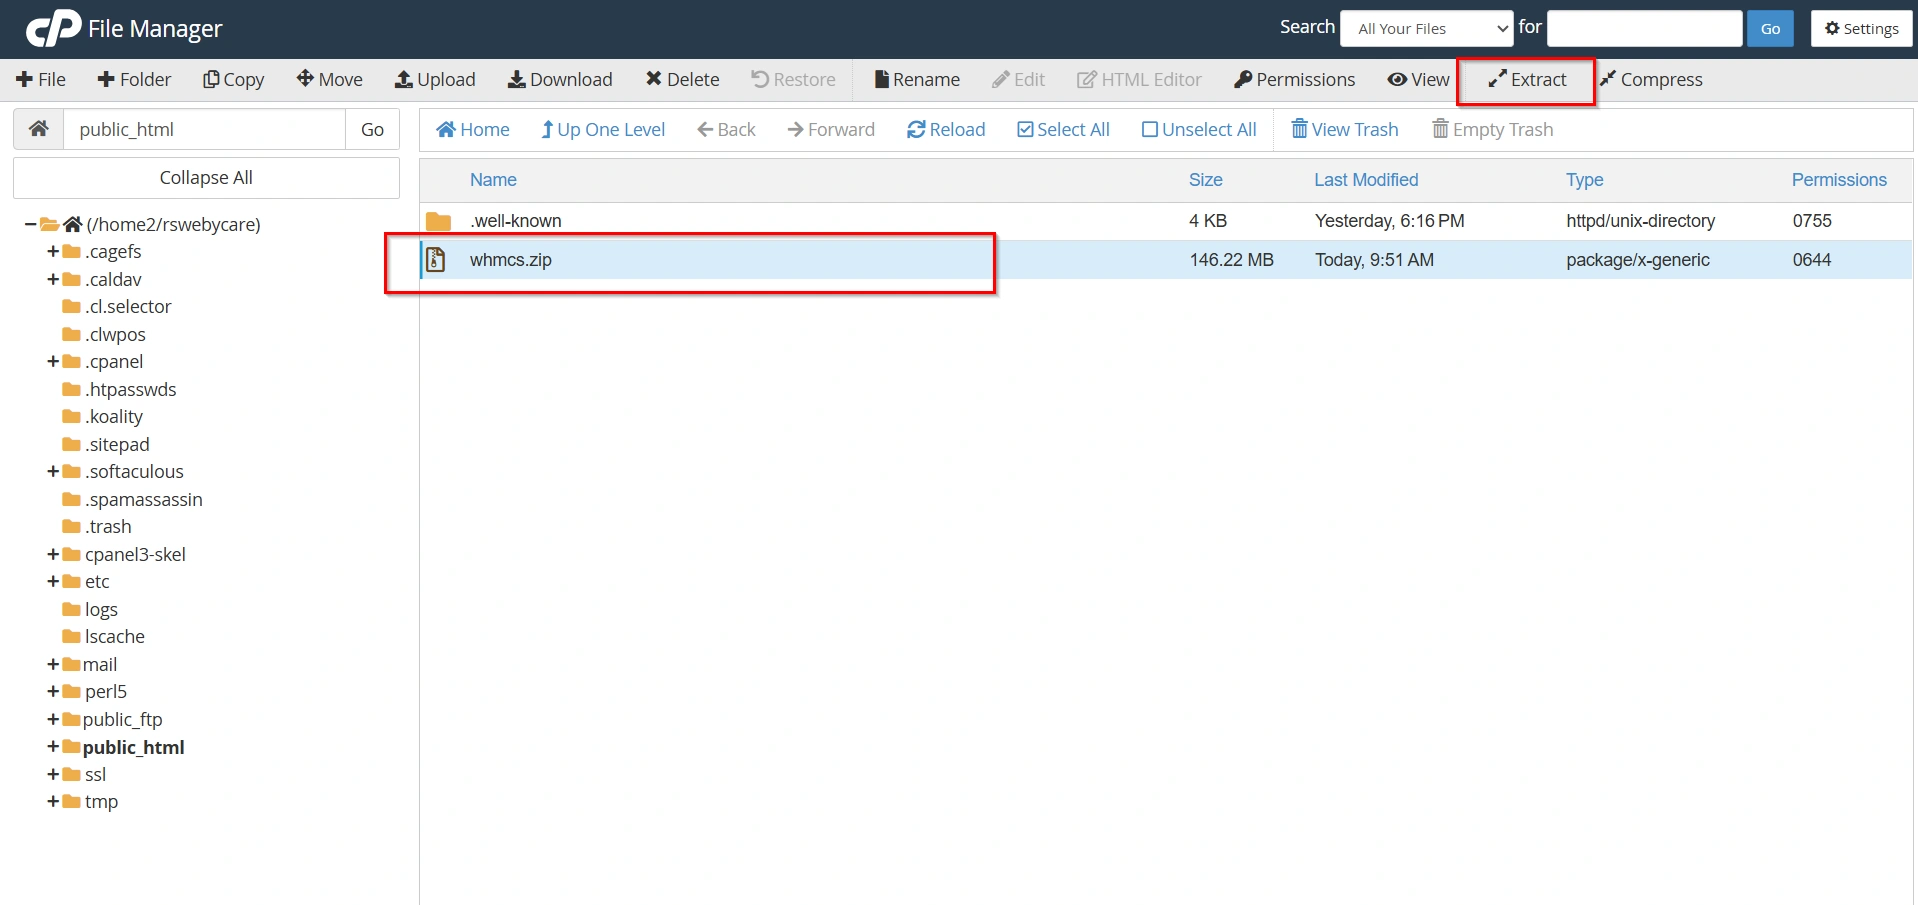Click the cPanel logo icon
The width and height of the screenshot is (1918, 905).
click(53, 28)
